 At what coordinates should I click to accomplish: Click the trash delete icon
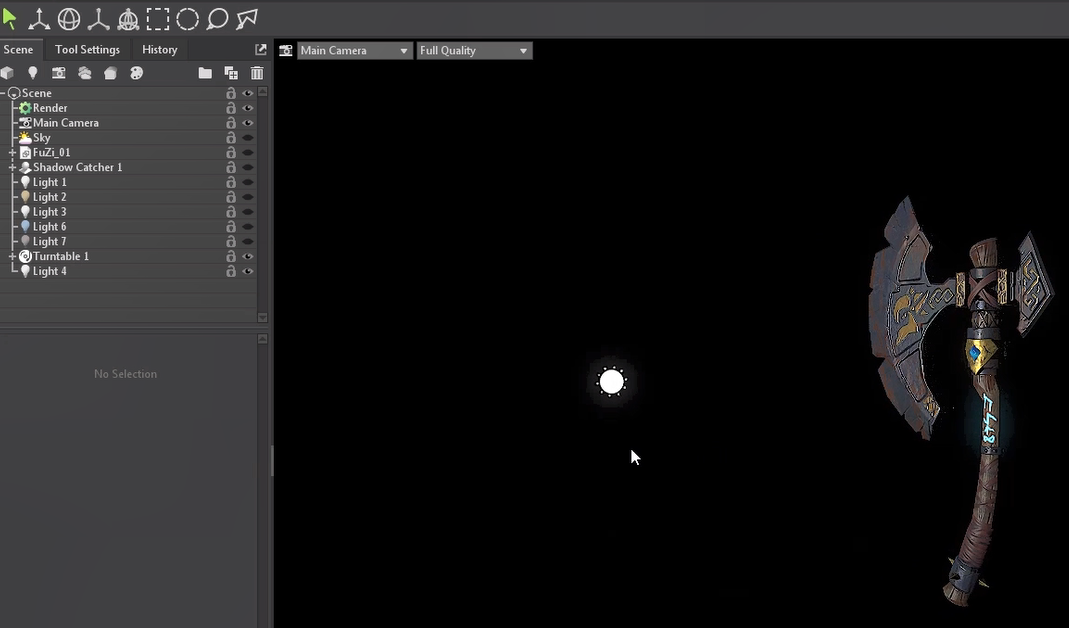pyautogui.click(x=257, y=73)
